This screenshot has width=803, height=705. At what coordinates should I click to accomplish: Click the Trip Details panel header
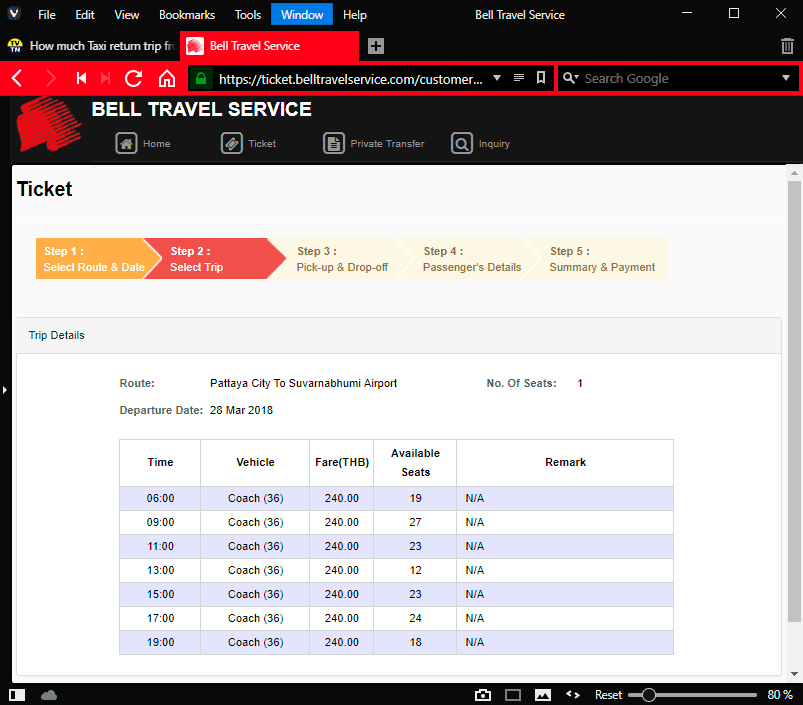399,335
